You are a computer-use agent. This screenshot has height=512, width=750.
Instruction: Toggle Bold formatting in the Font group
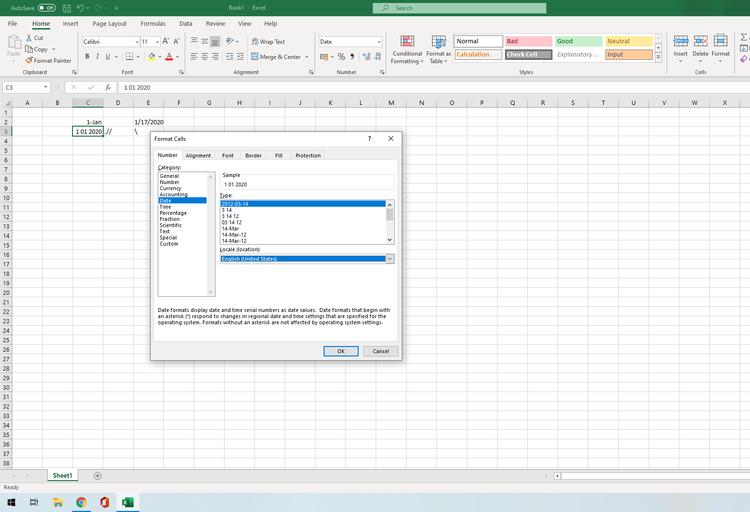(x=87, y=57)
